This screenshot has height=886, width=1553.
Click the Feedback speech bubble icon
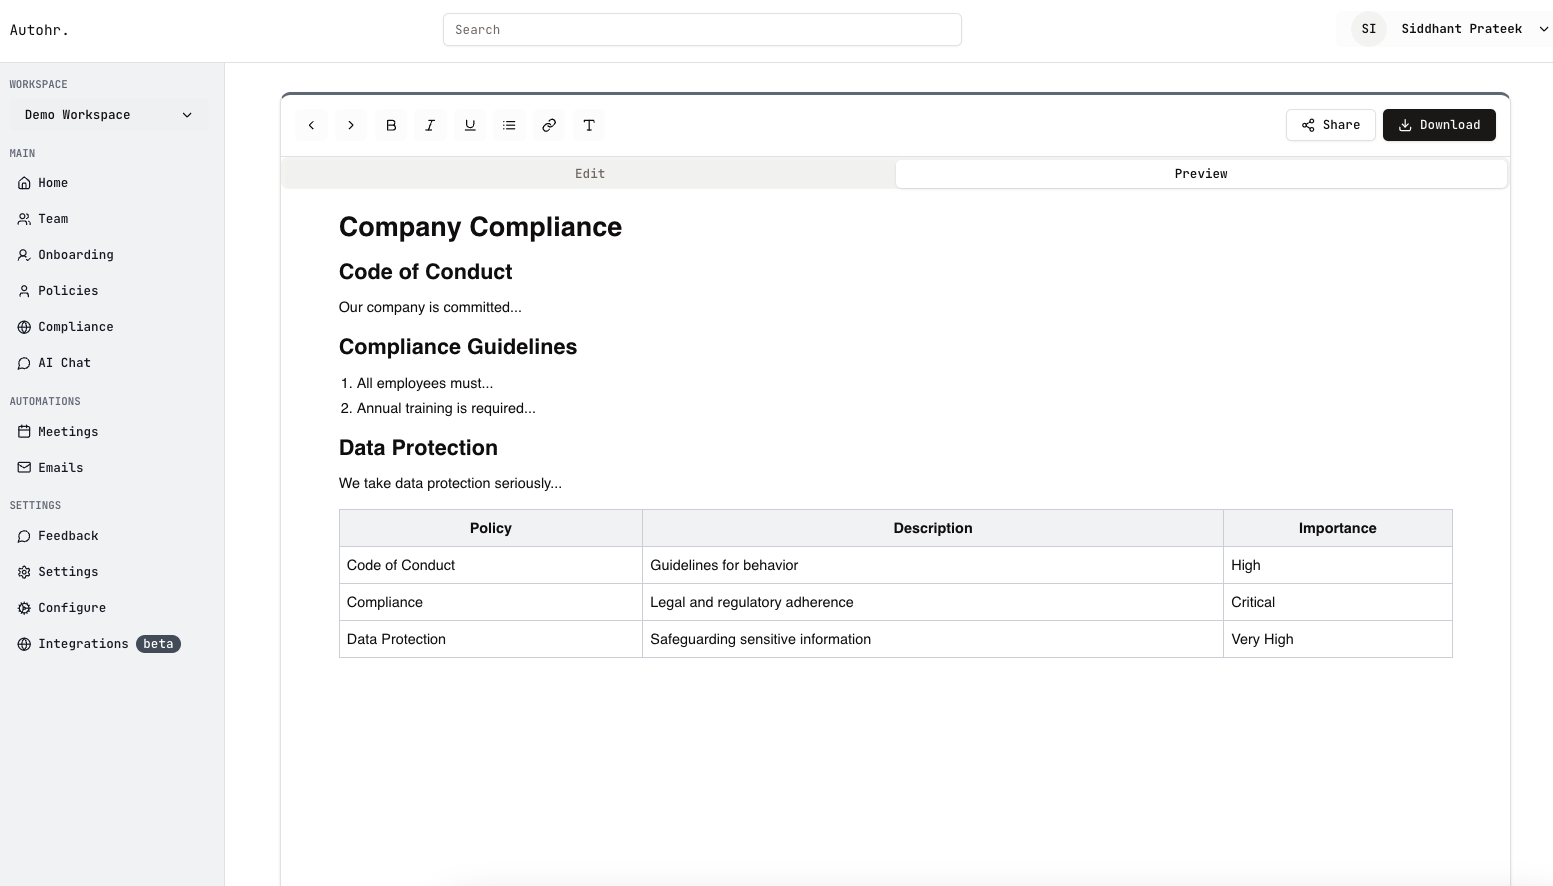pos(24,536)
